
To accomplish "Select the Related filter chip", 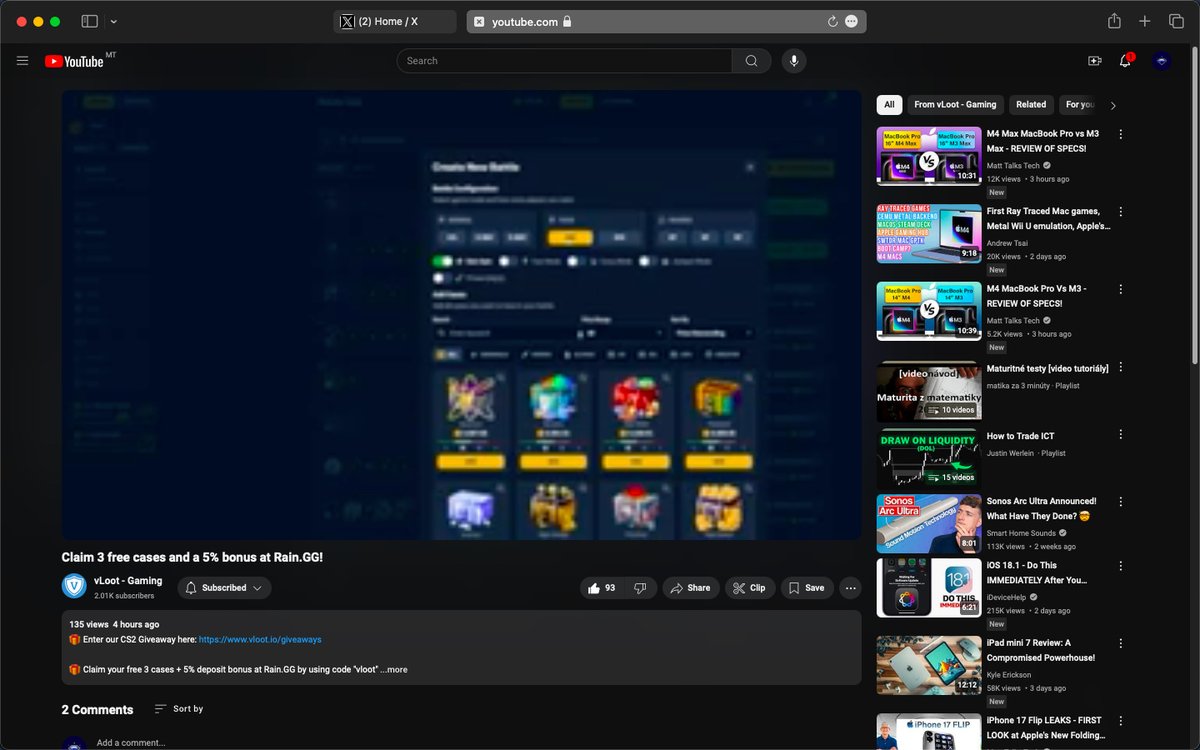I will (x=1031, y=104).
